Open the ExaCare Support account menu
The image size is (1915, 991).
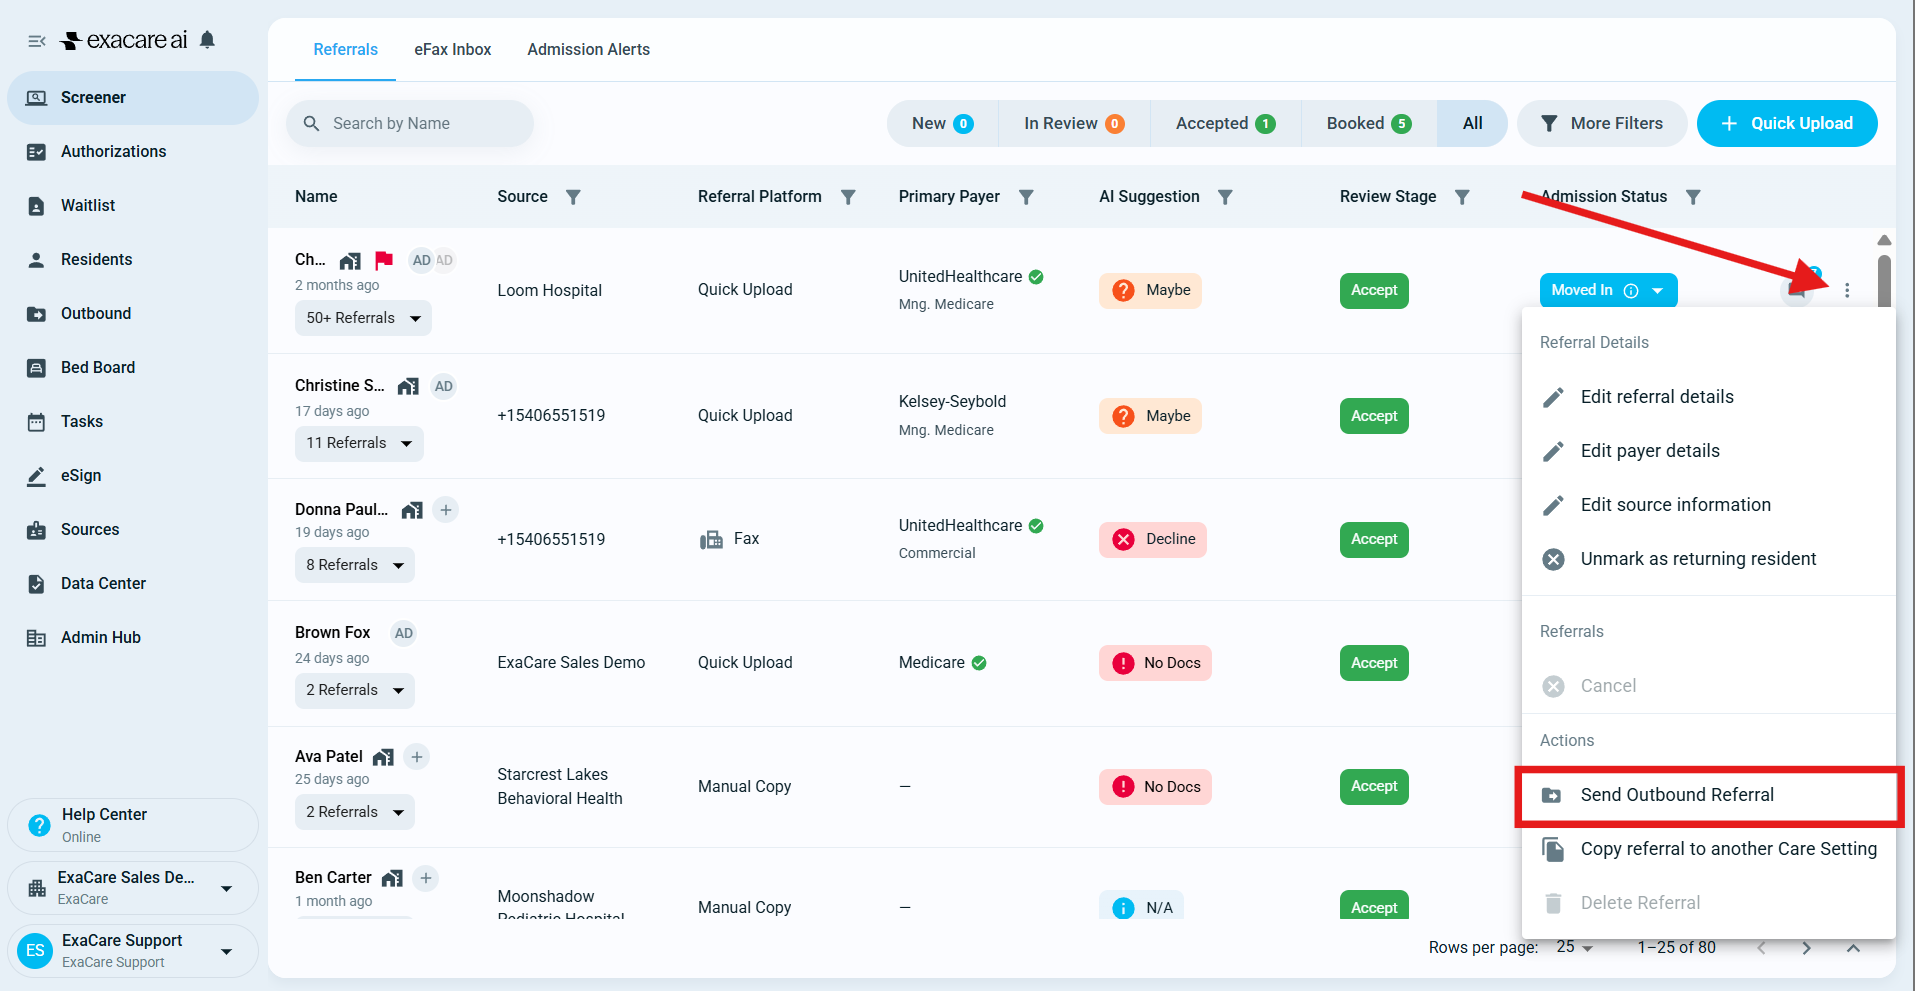pyautogui.click(x=132, y=950)
